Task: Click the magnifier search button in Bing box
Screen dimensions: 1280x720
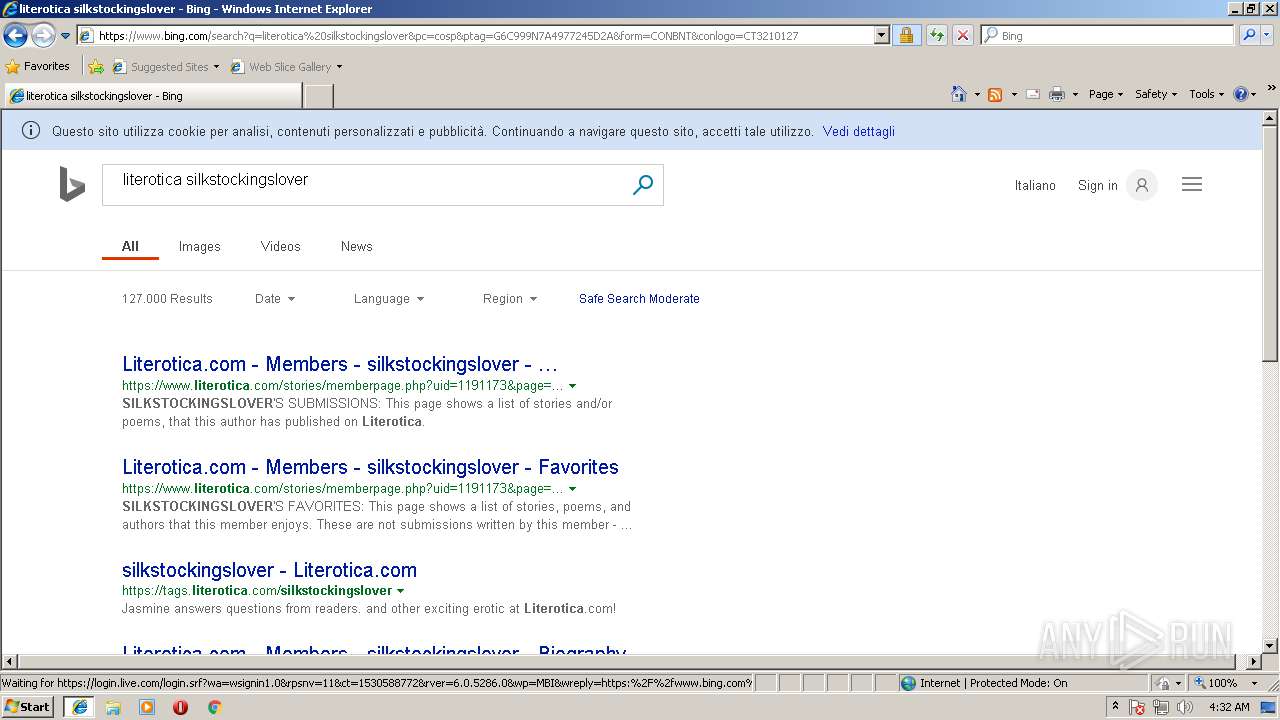Action: point(643,185)
